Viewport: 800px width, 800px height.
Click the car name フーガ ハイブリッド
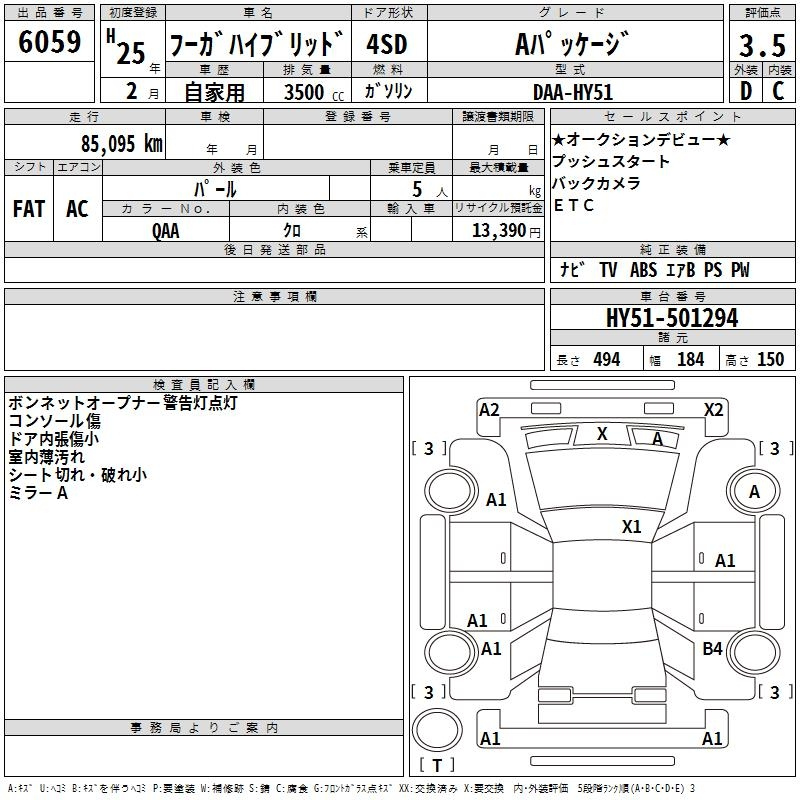coord(256,44)
